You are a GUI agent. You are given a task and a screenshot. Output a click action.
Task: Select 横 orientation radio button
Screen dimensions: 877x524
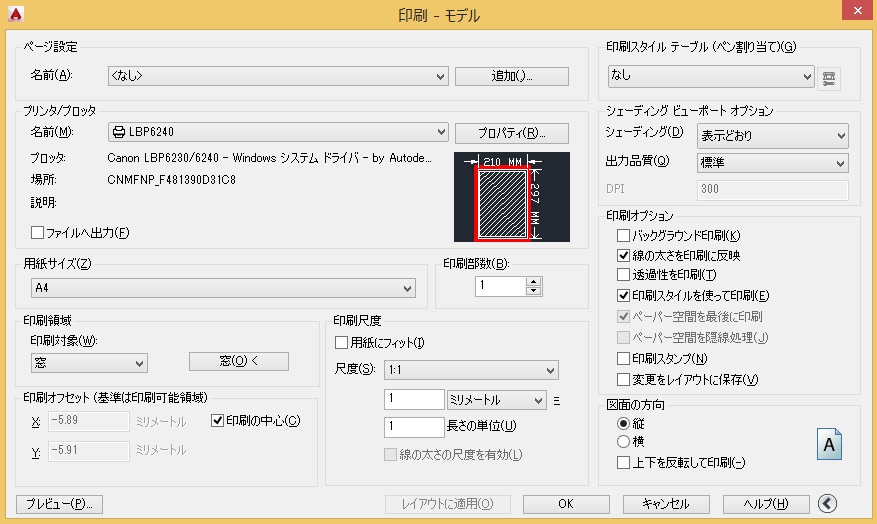624,441
